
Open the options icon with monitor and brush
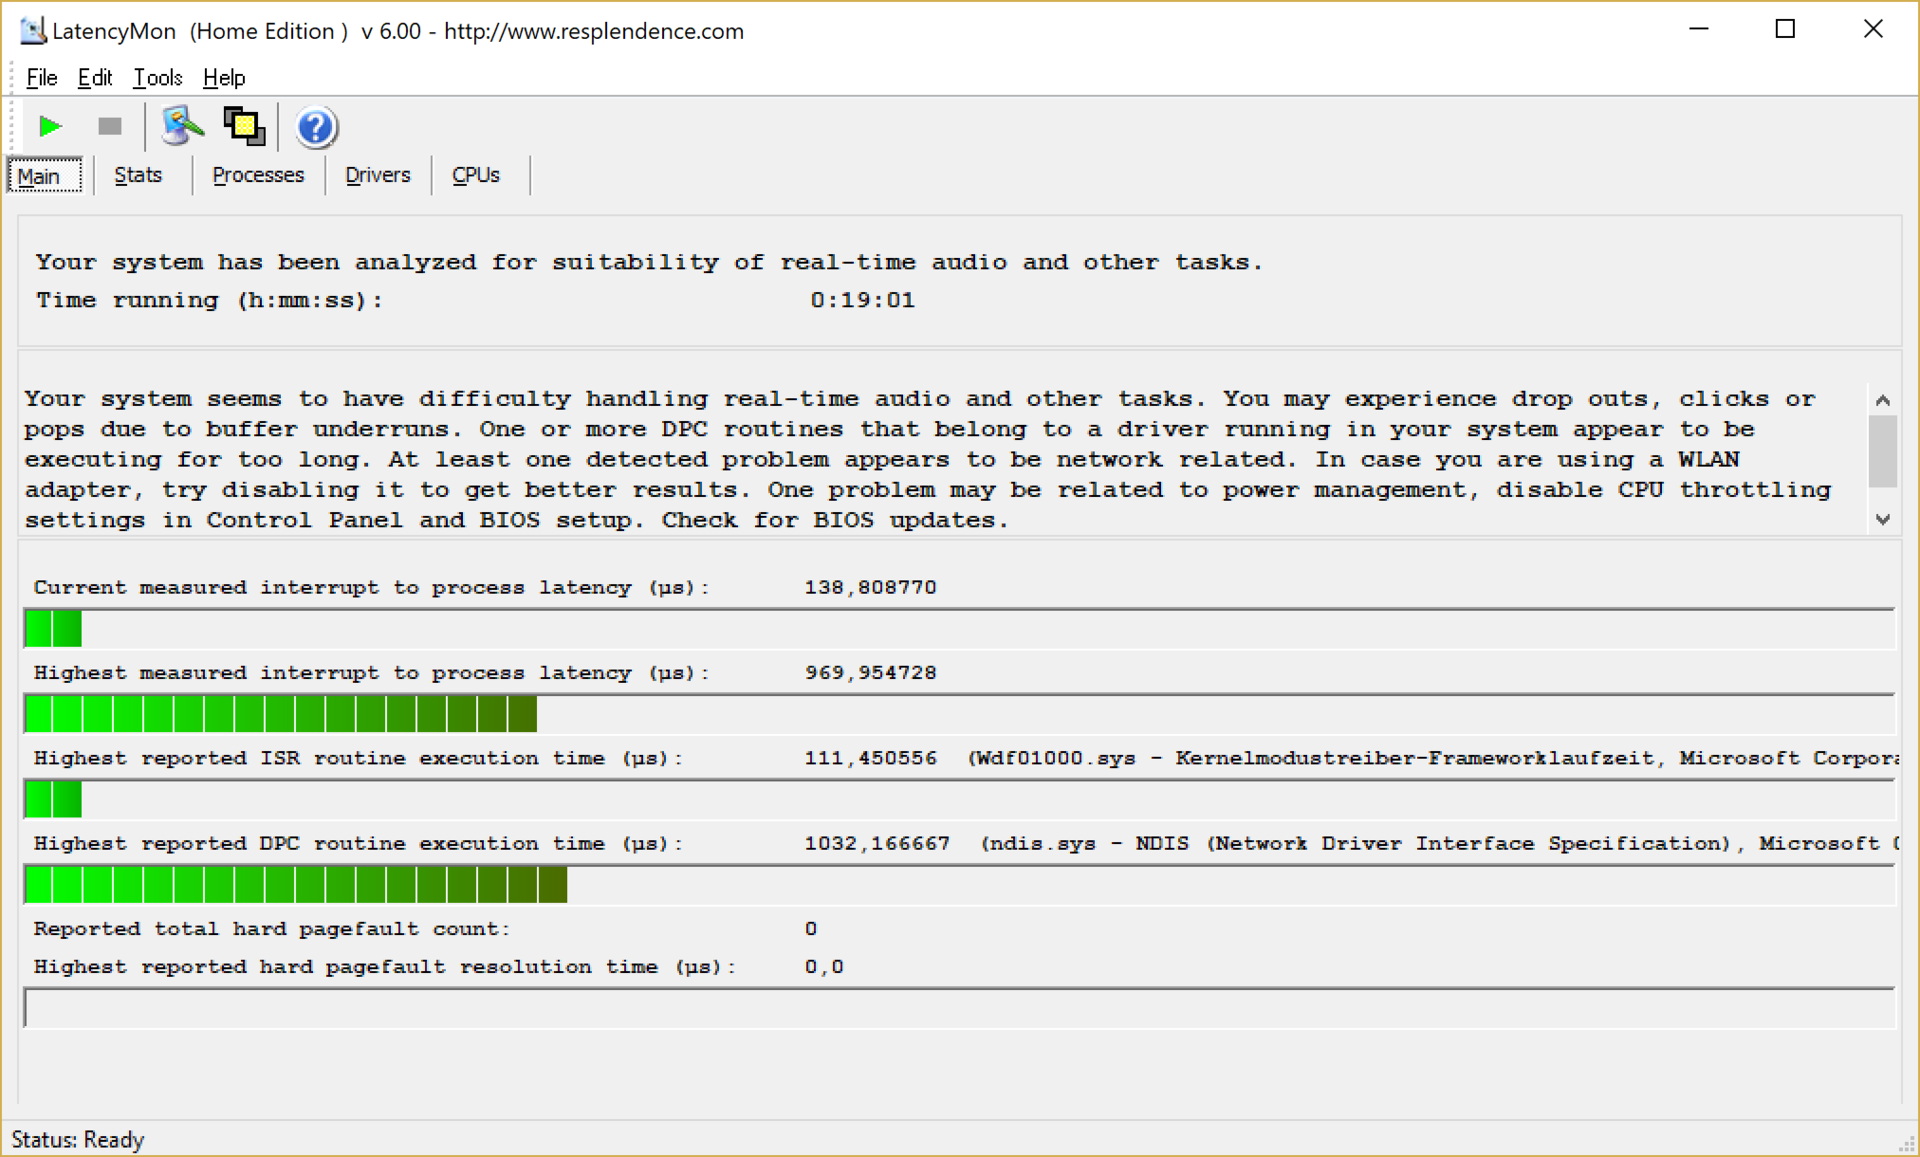coord(181,127)
